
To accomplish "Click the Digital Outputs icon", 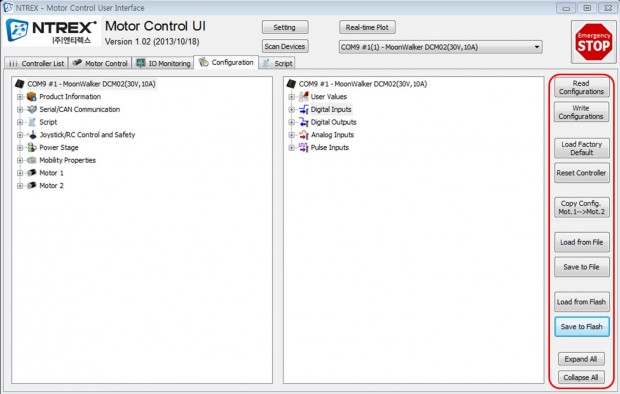I will (x=303, y=122).
